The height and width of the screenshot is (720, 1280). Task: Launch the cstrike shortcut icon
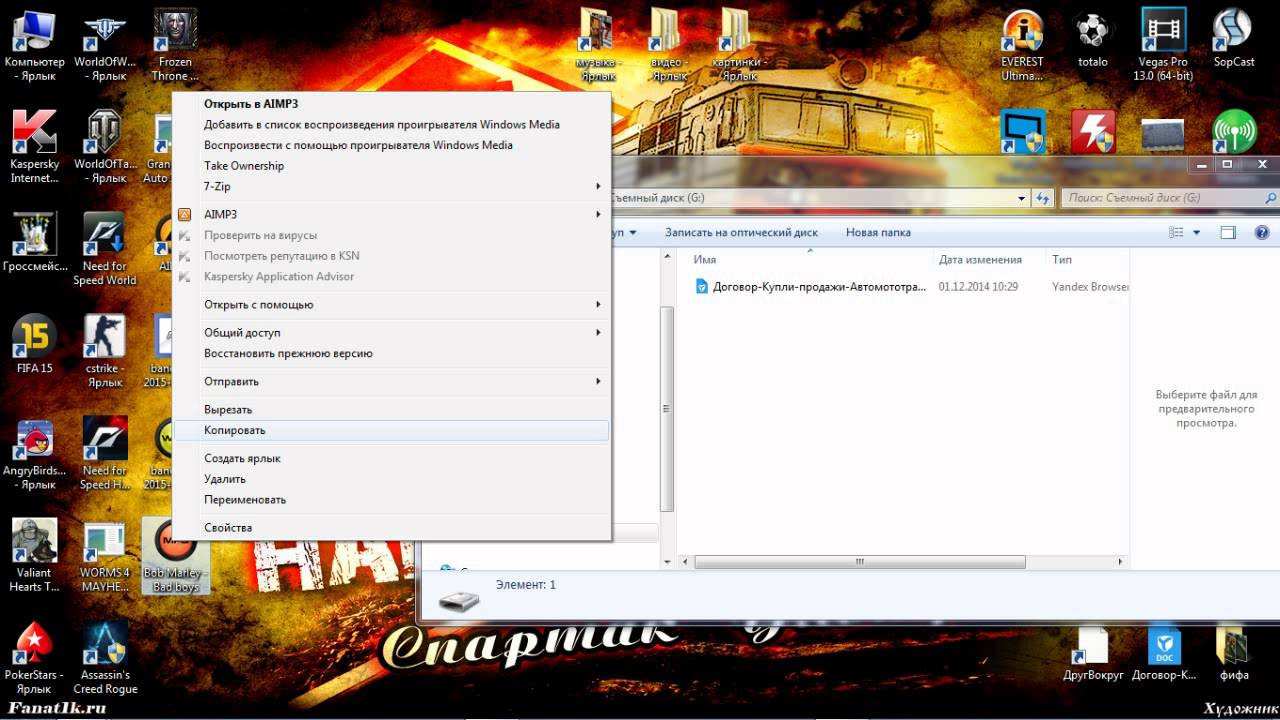[104, 351]
